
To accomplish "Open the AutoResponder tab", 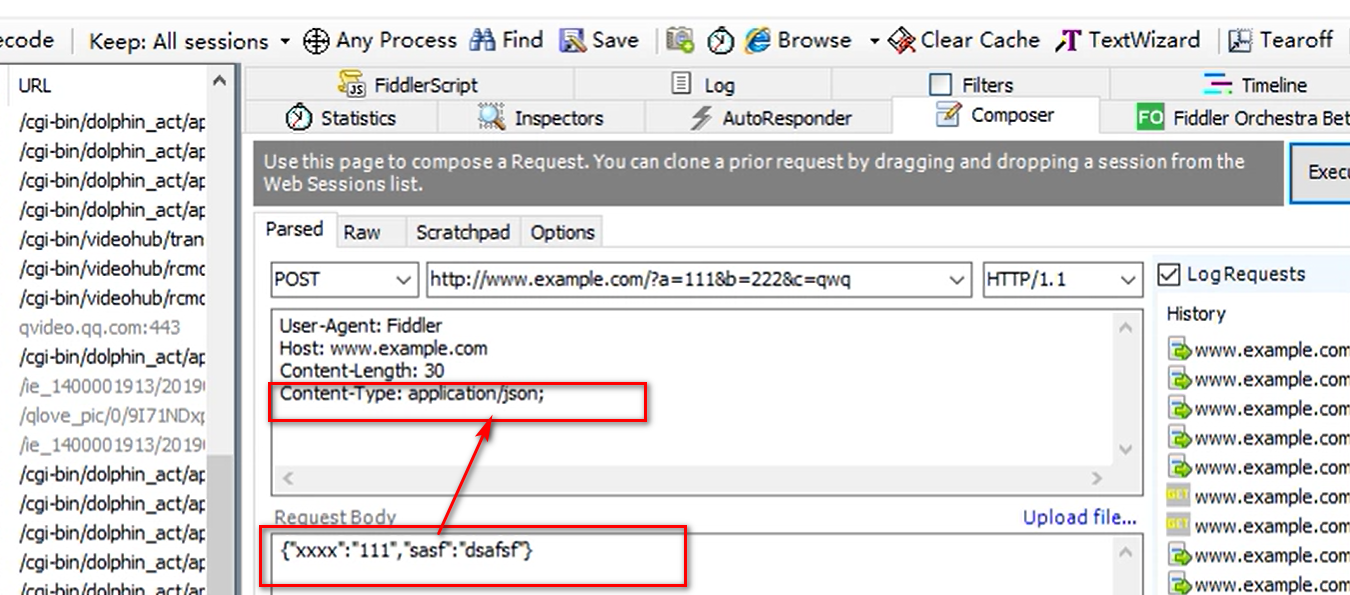I will (770, 118).
